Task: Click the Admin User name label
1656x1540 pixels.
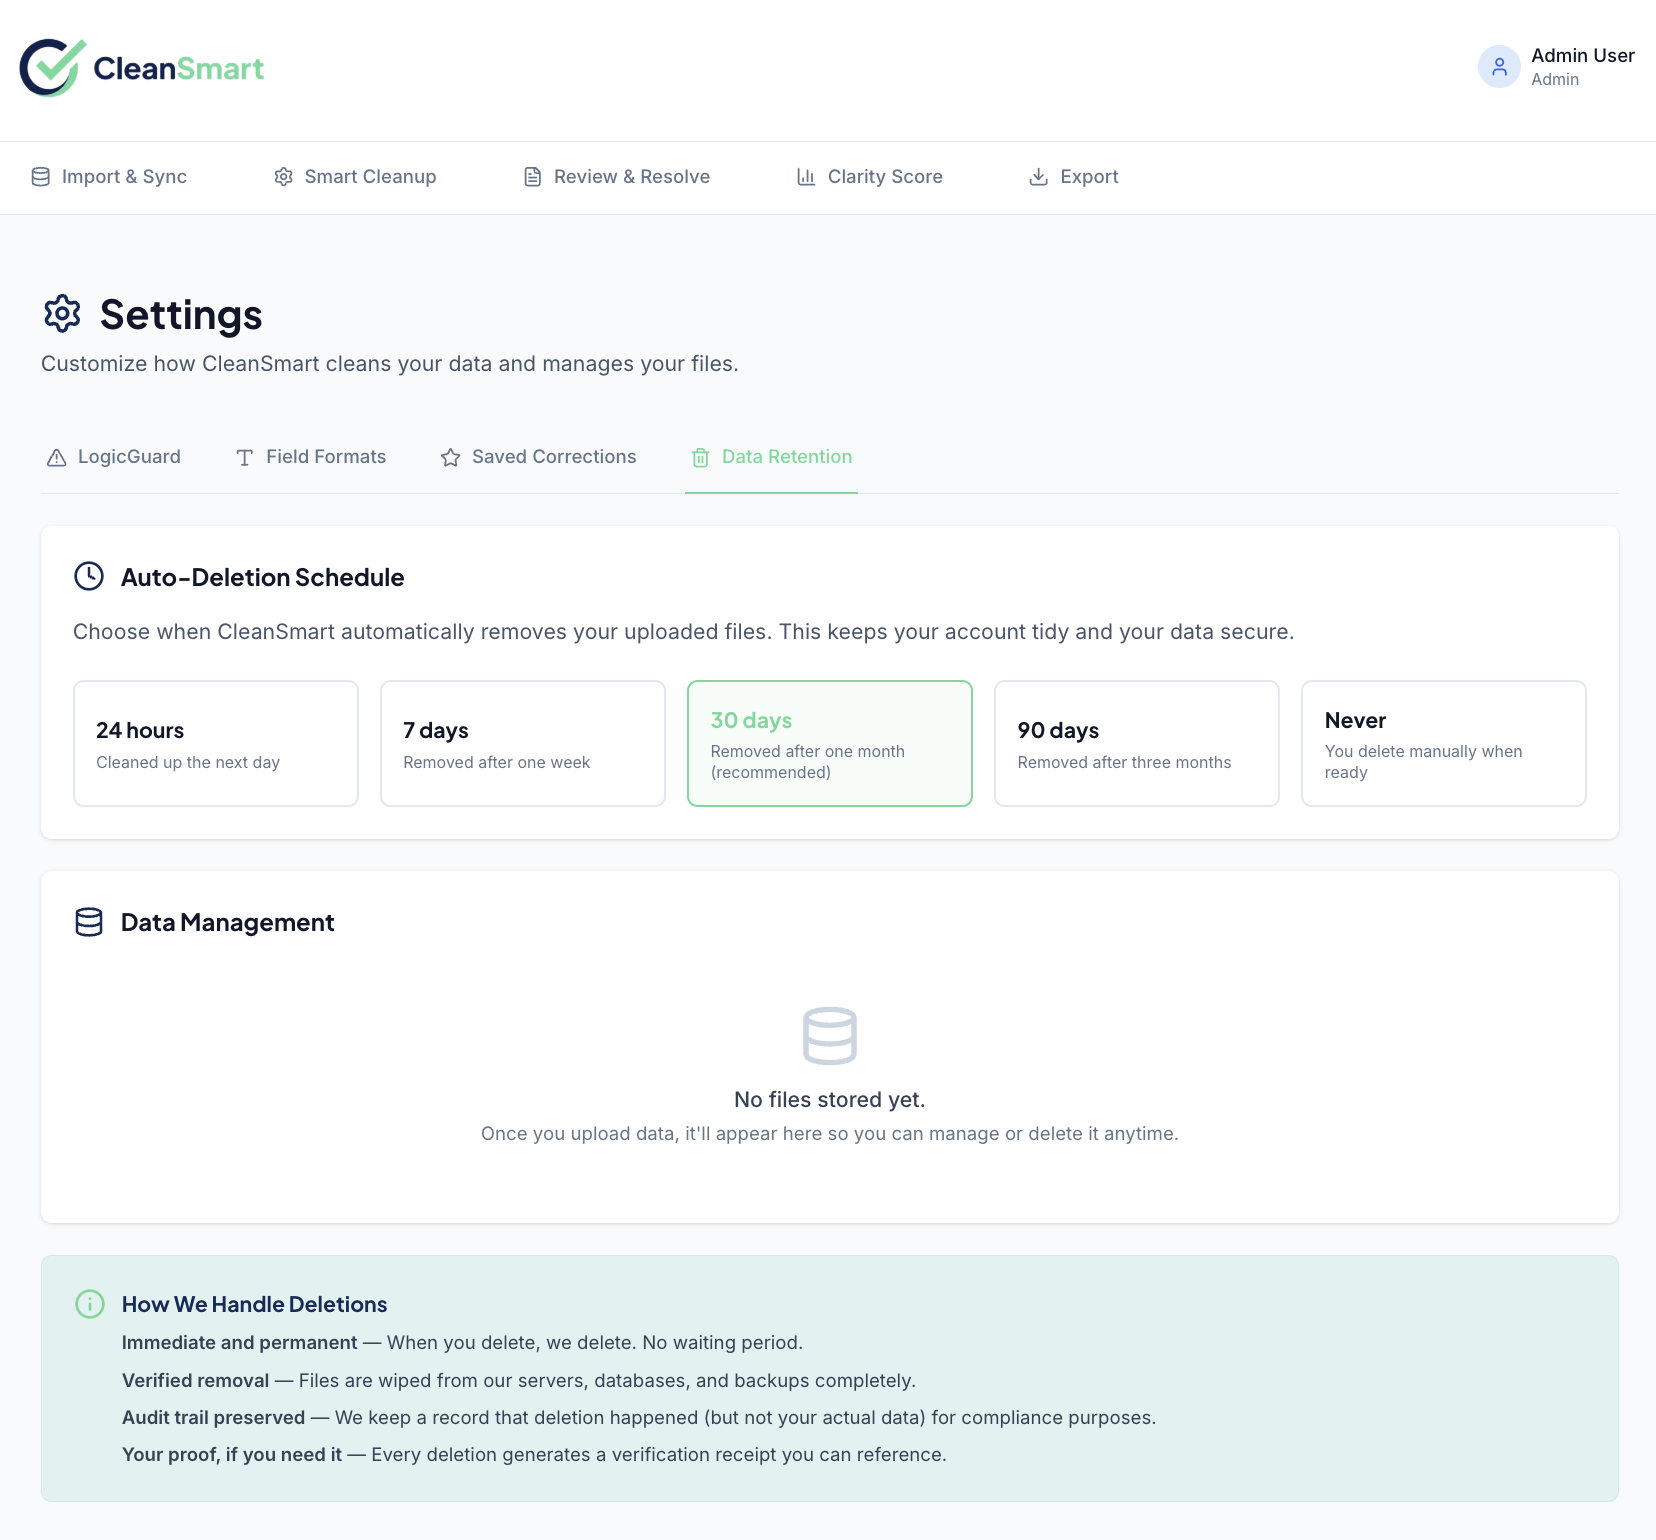Action: point(1583,56)
